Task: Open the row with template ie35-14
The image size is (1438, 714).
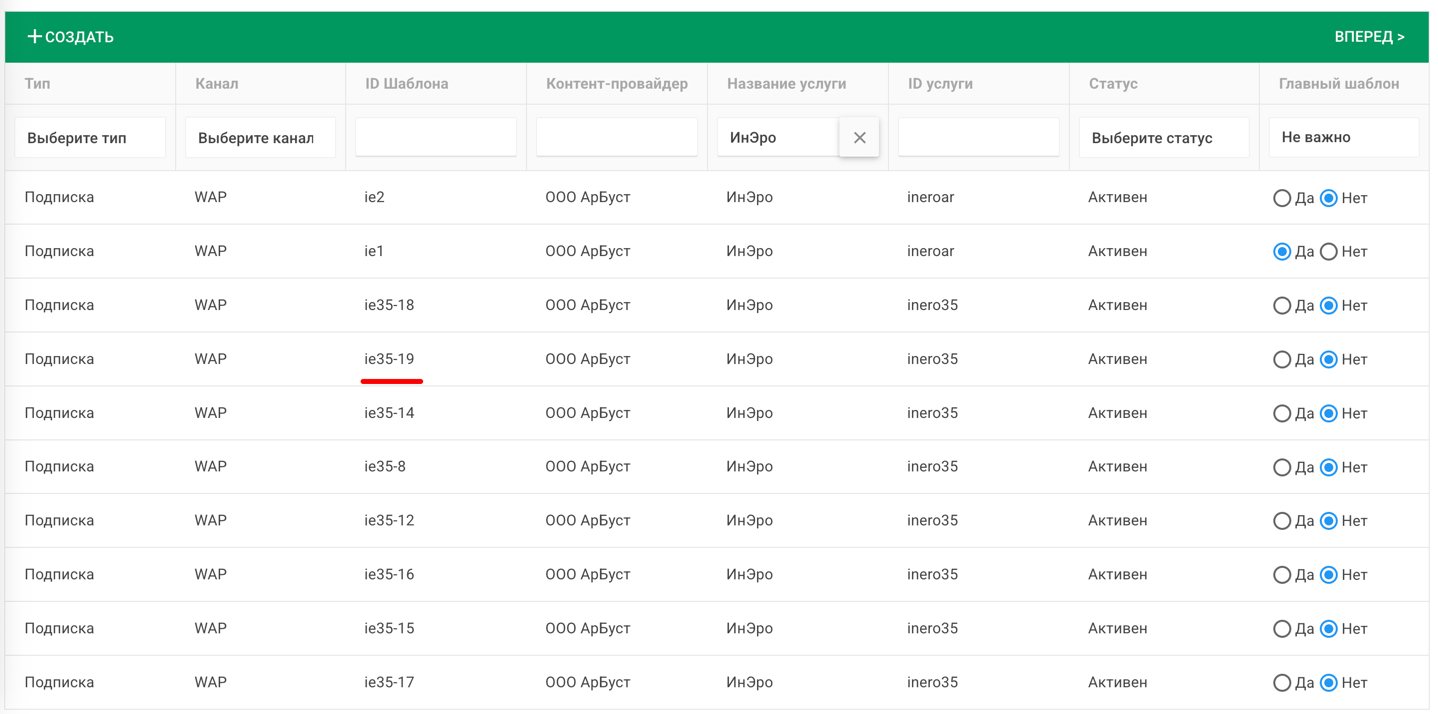Action: (x=389, y=413)
